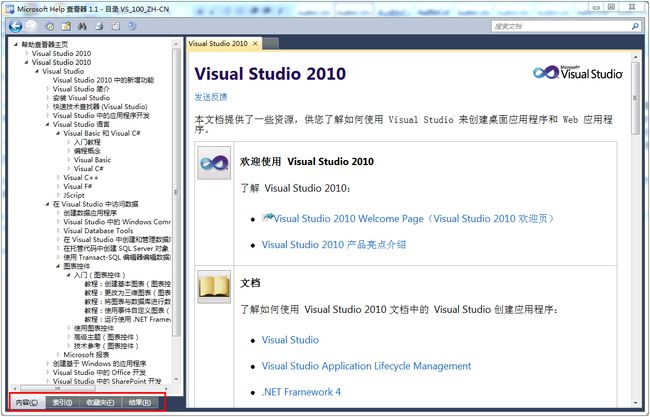The height and width of the screenshot is (417, 650).
Task: Select 教程：更改为三维图表 tree entry
Action: click(x=128, y=293)
